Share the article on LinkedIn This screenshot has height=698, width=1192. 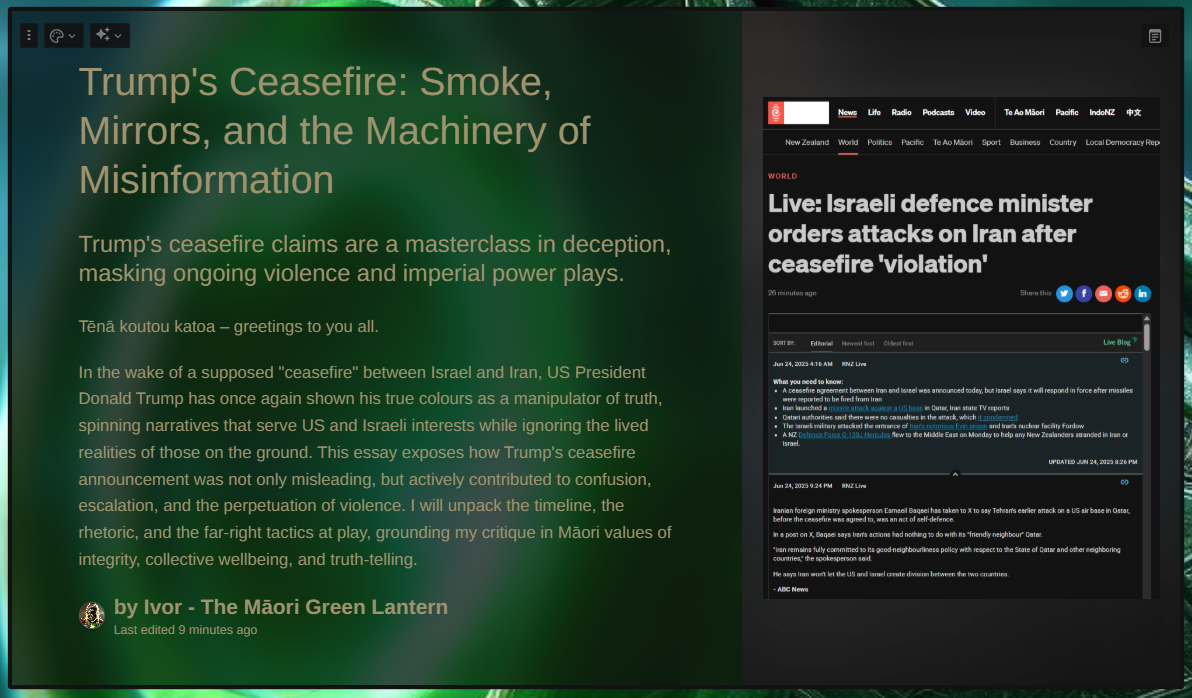pyautogui.click(x=1142, y=293)
